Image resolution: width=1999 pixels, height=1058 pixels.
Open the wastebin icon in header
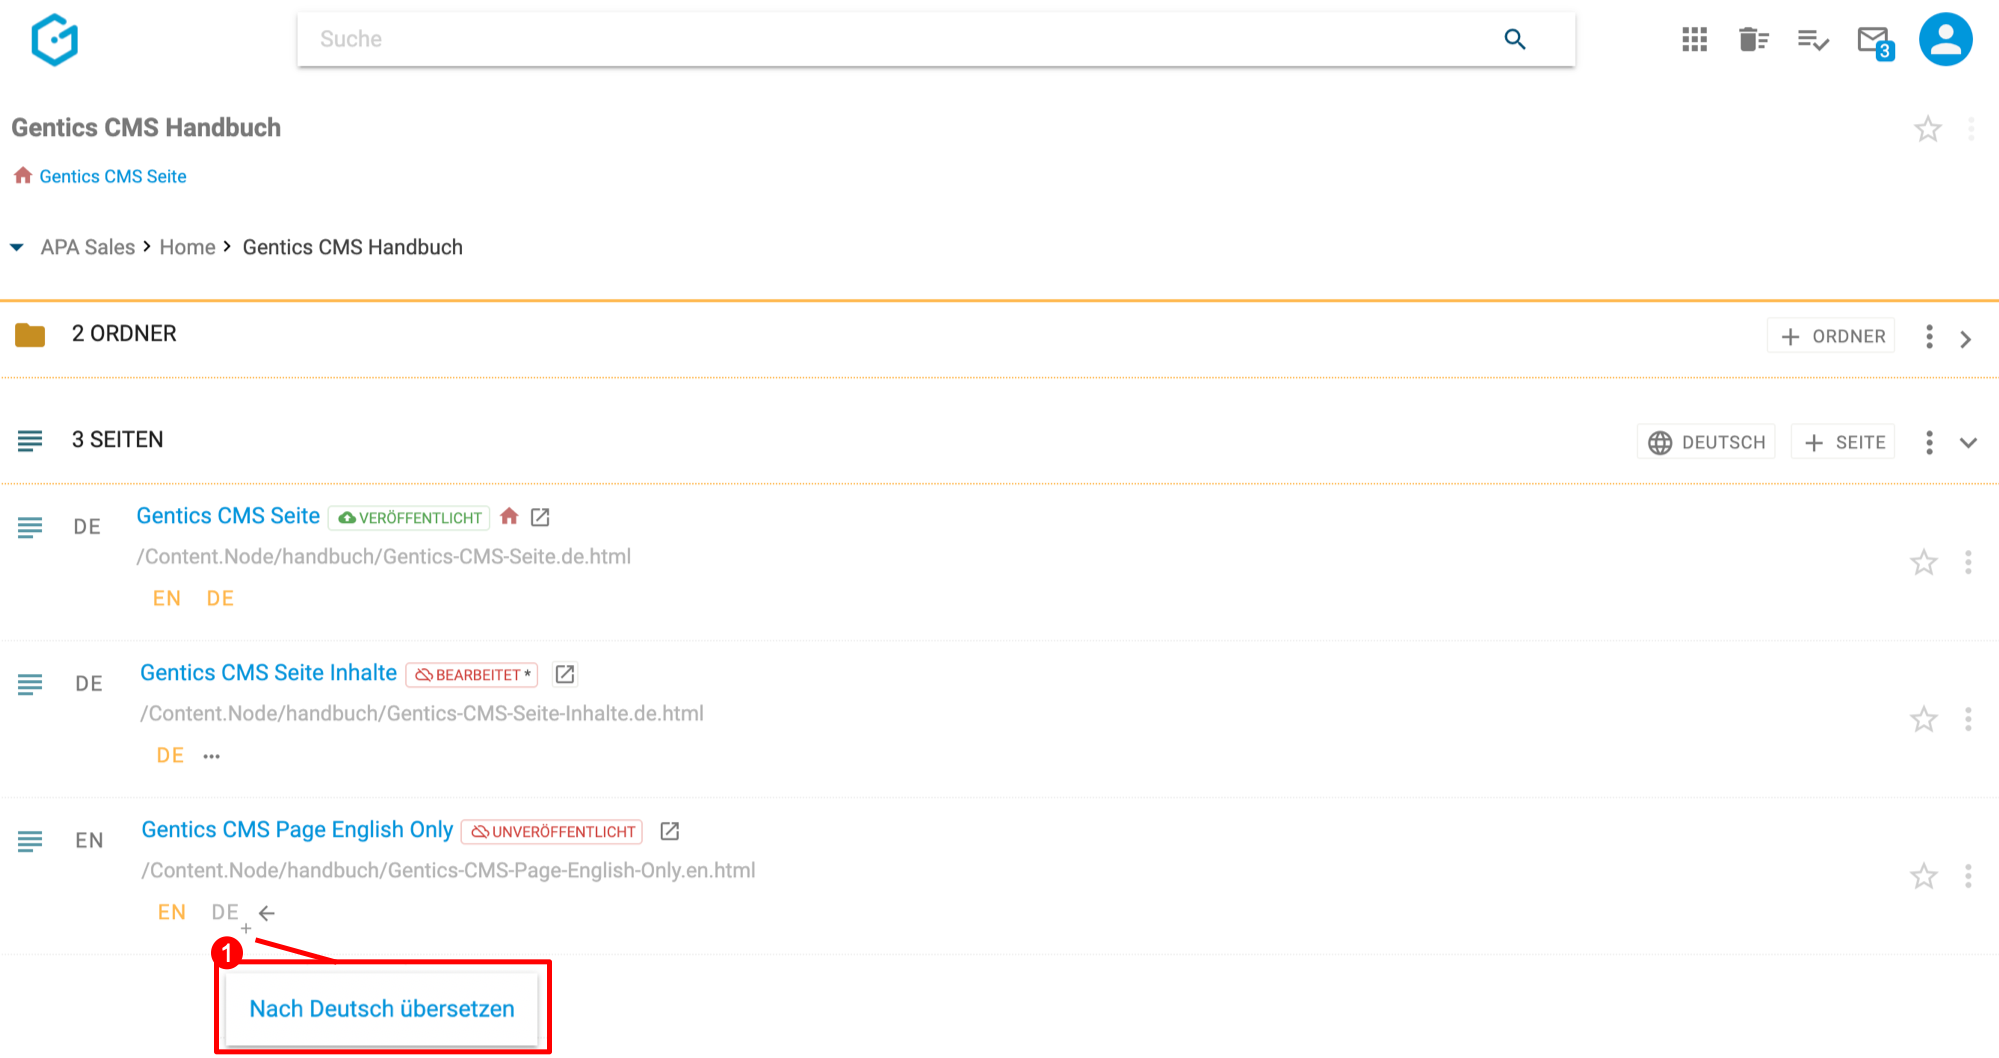tap(1753, 39)
